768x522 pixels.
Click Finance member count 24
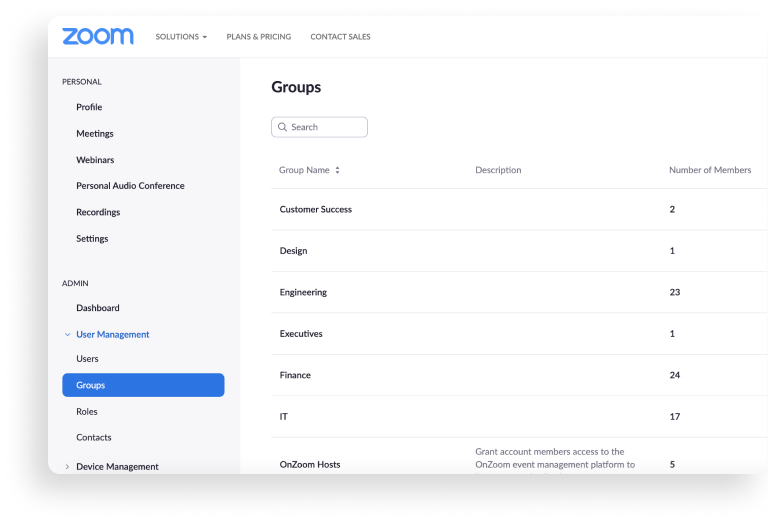674,375
